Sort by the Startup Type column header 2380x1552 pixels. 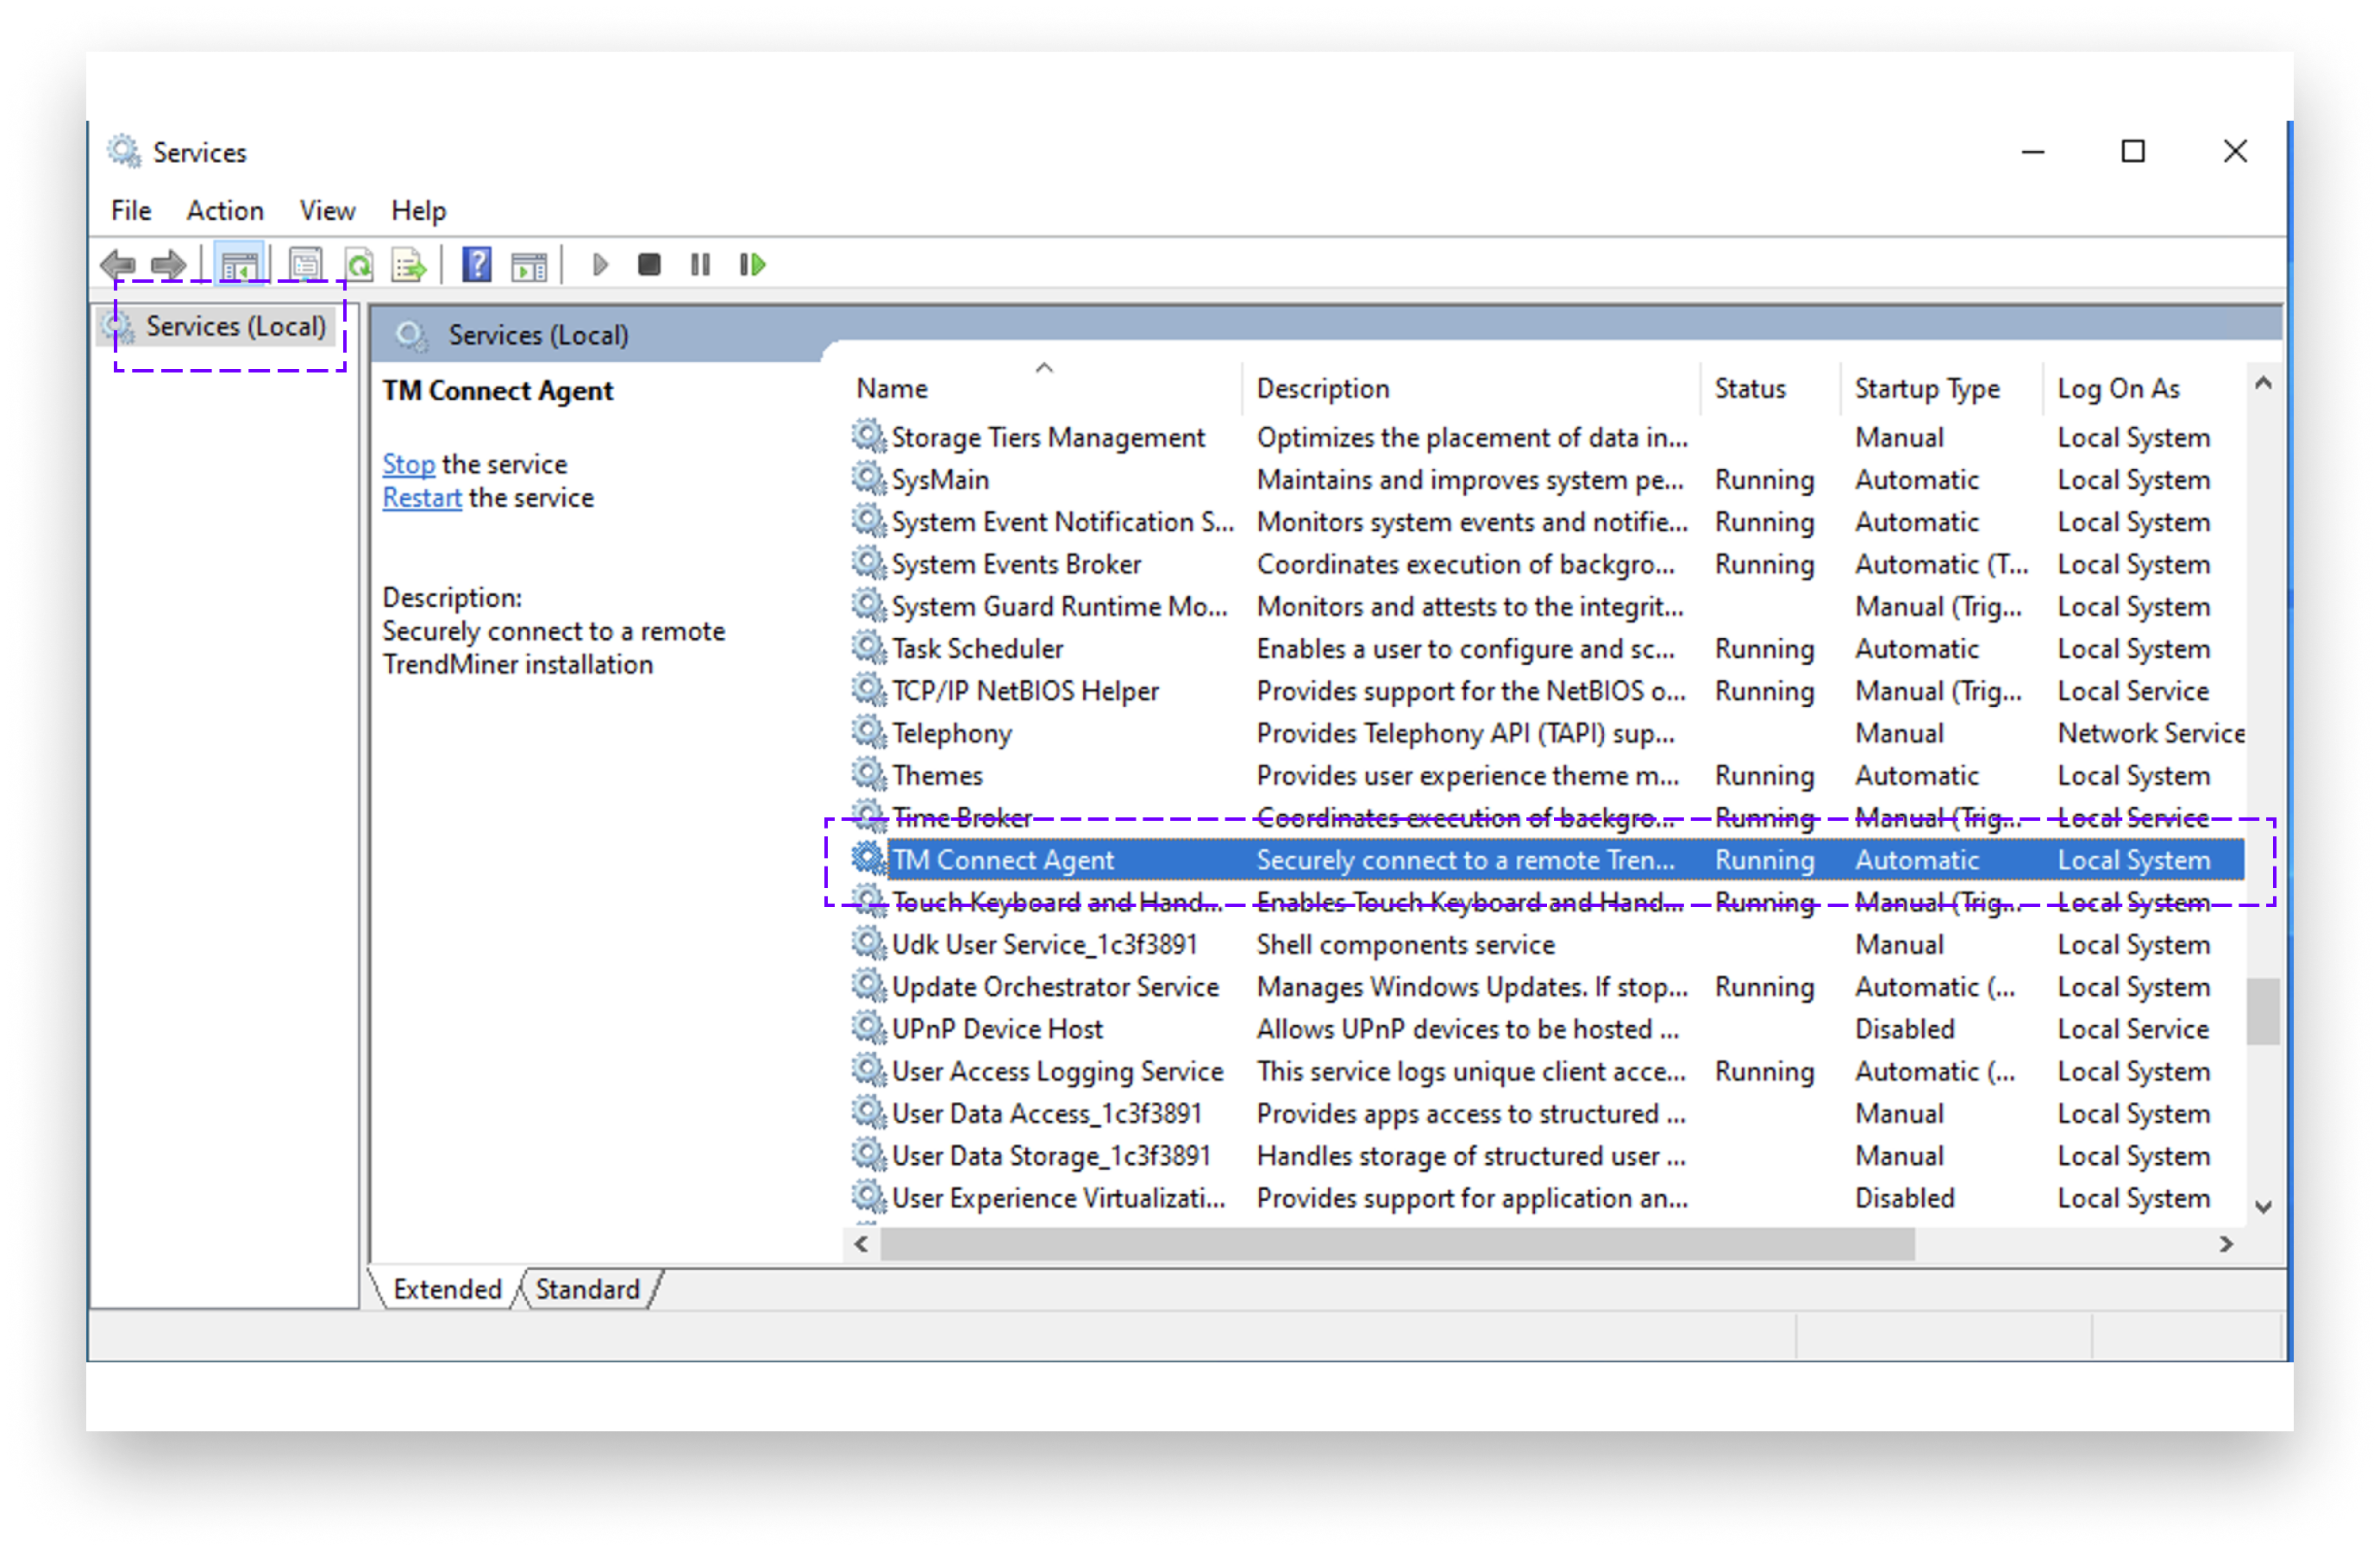pos(1926,389)
